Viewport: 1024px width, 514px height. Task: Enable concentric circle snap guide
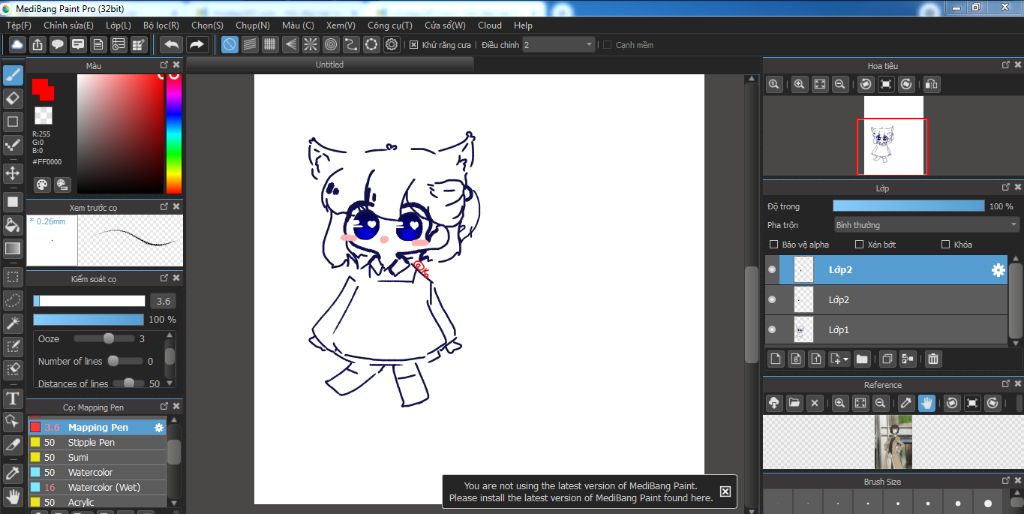pos(330,44)
